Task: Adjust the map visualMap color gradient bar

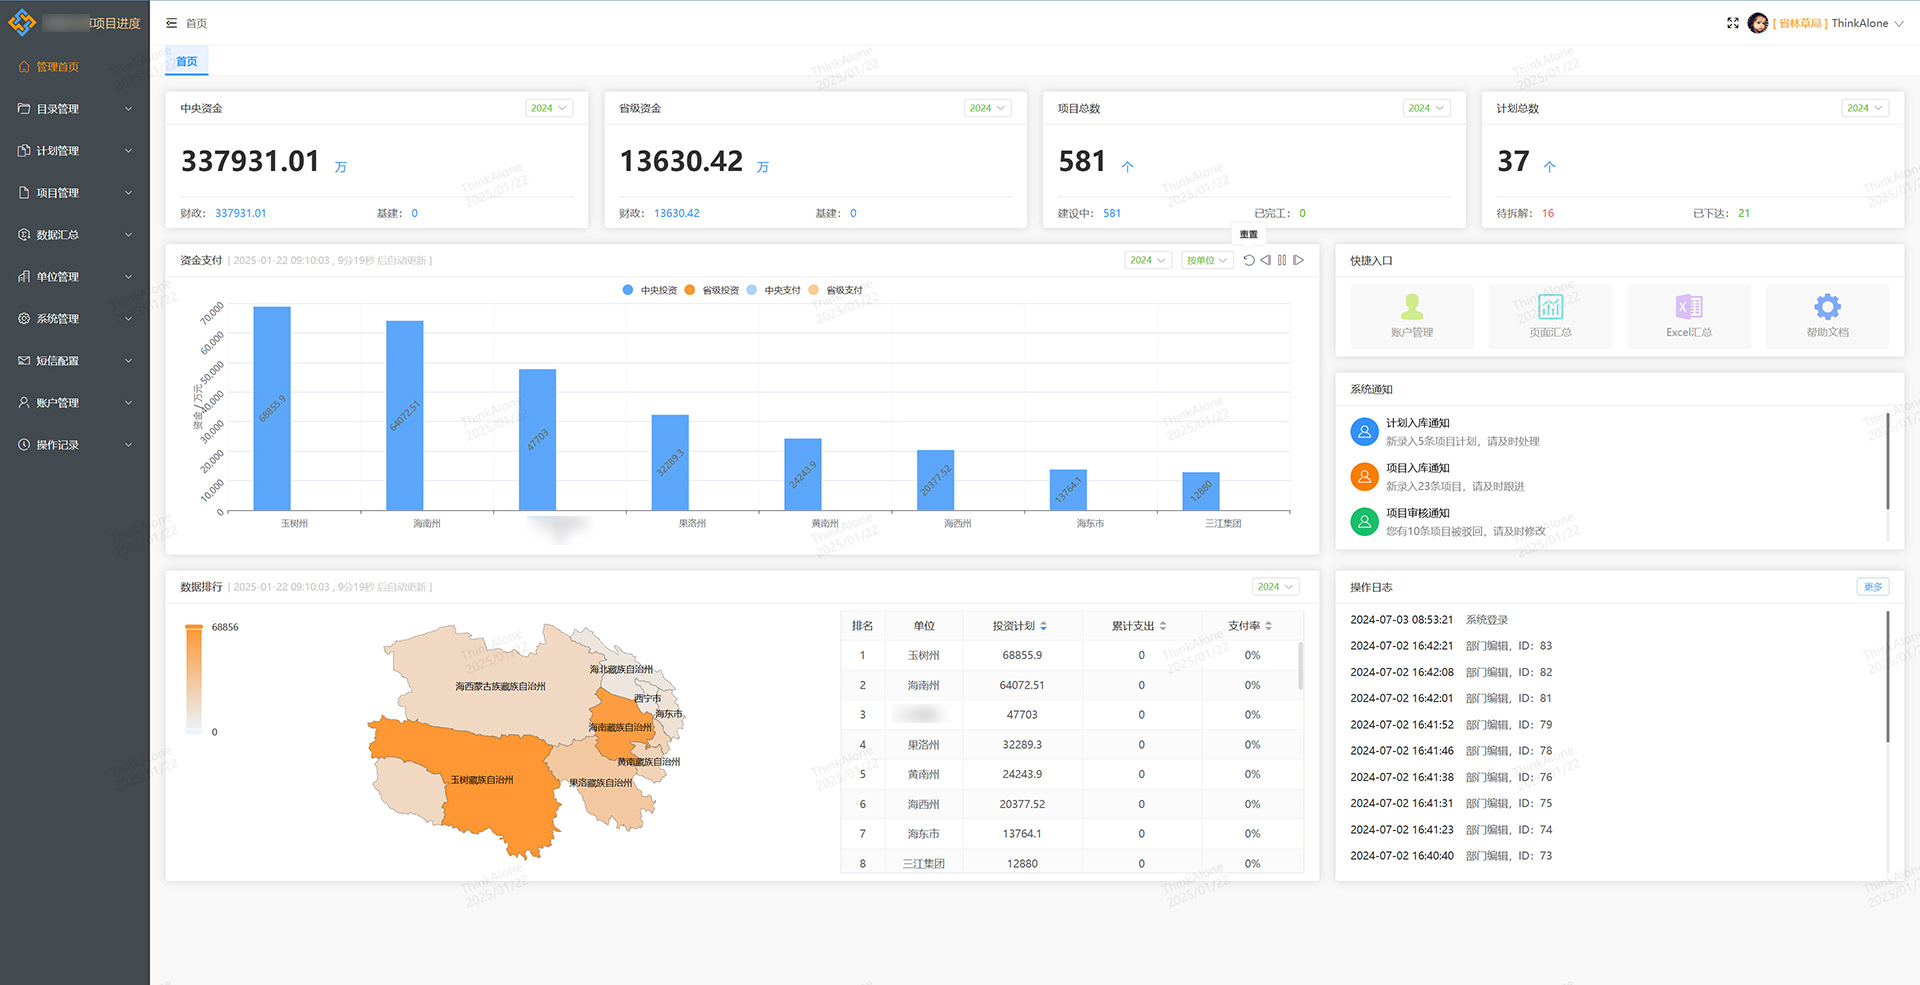Action: coord(194,680)
